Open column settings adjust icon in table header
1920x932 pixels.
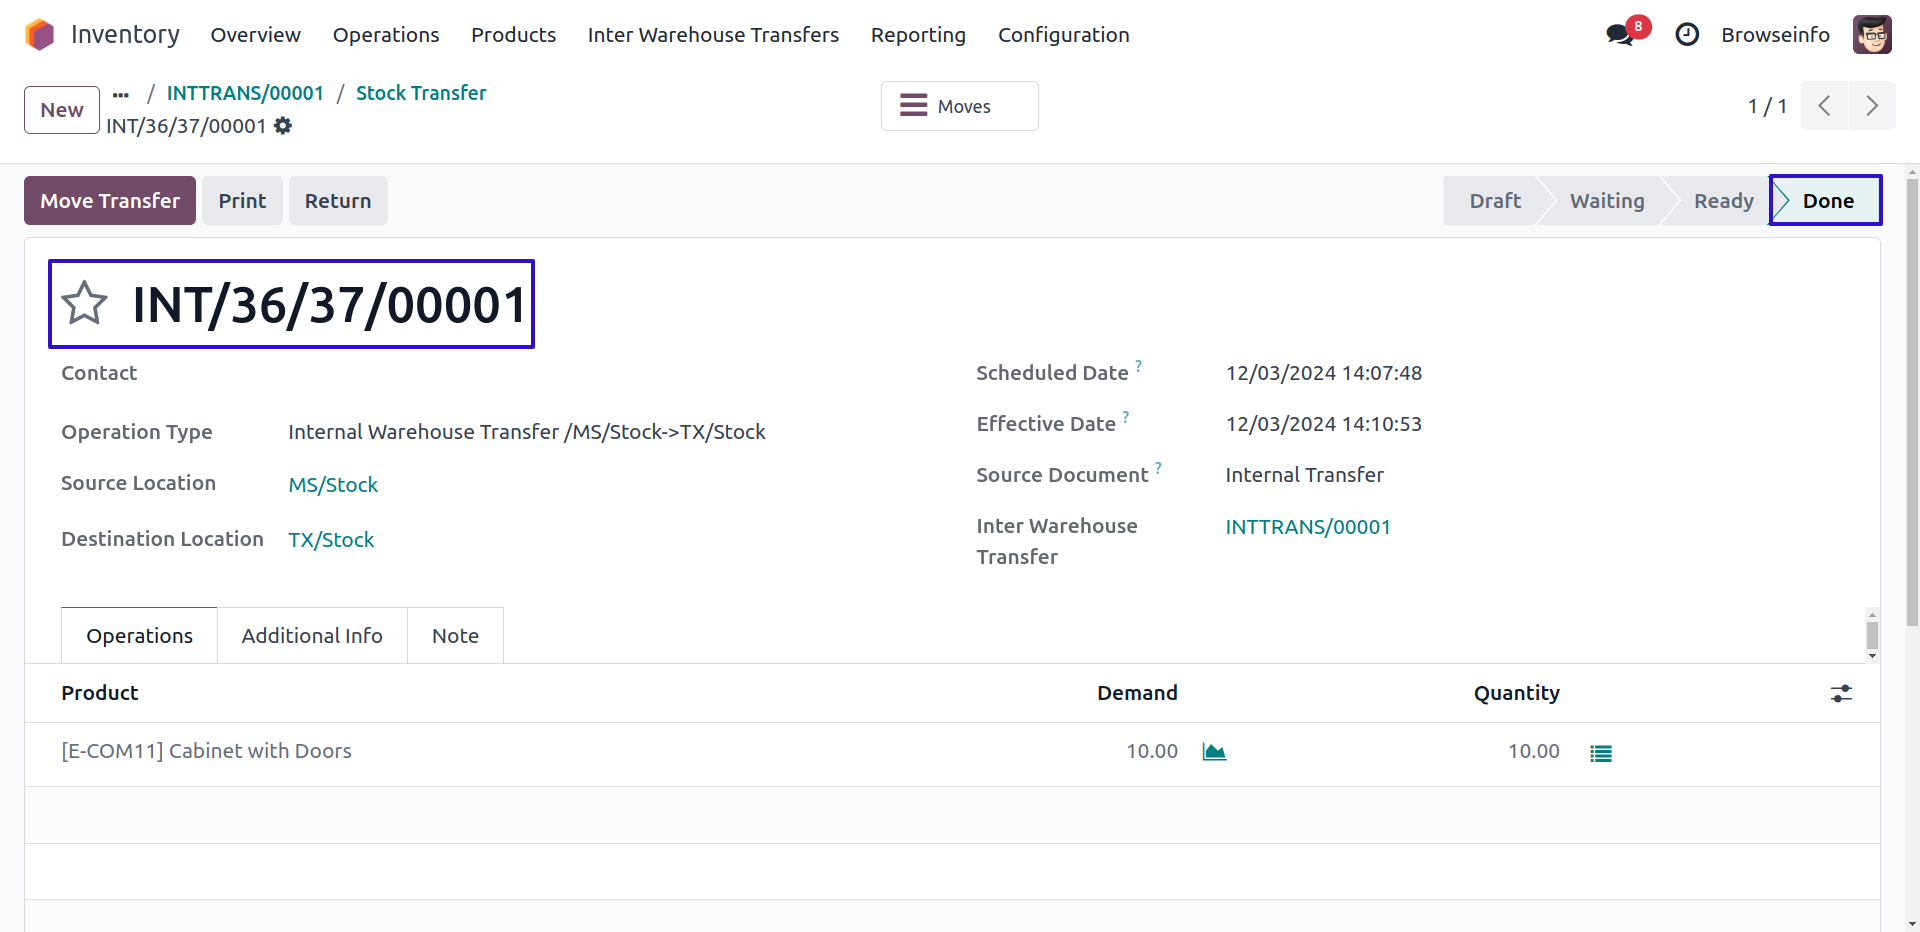1841,694
